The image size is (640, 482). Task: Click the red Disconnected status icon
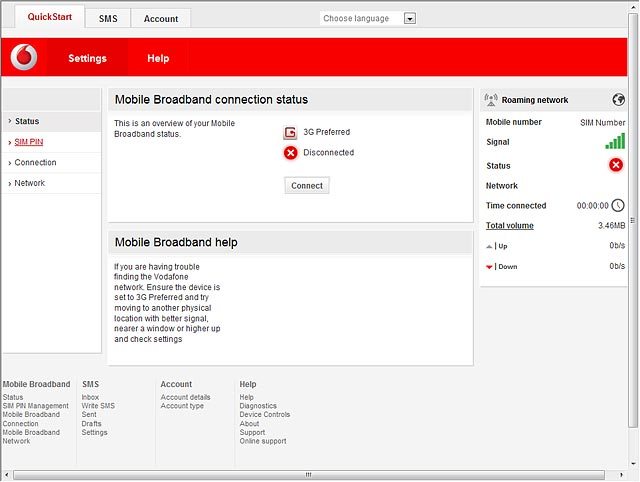point(290,153)
